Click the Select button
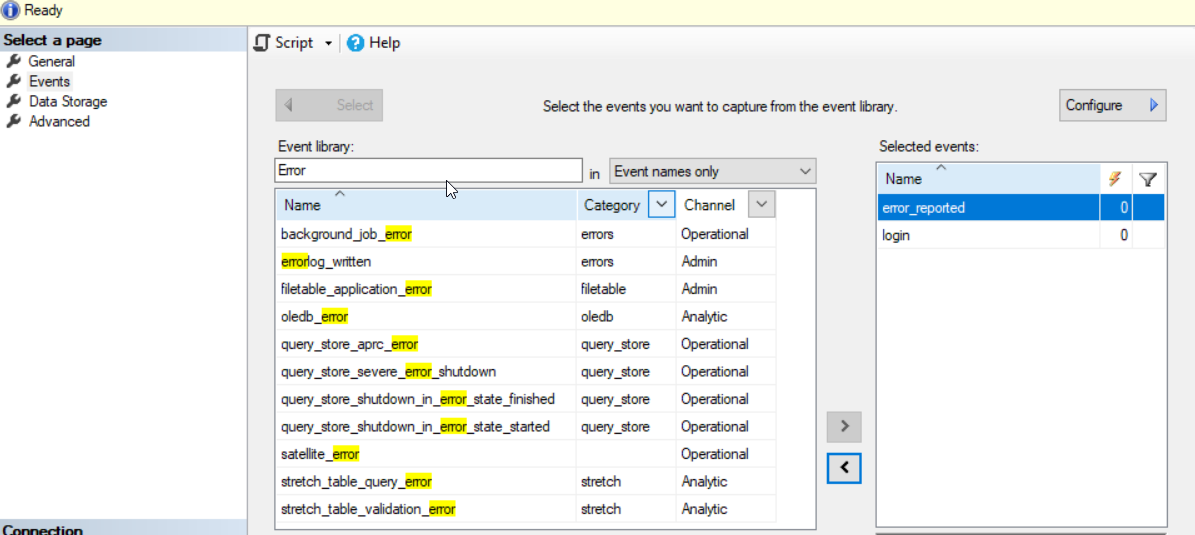 tap(329, 105)
